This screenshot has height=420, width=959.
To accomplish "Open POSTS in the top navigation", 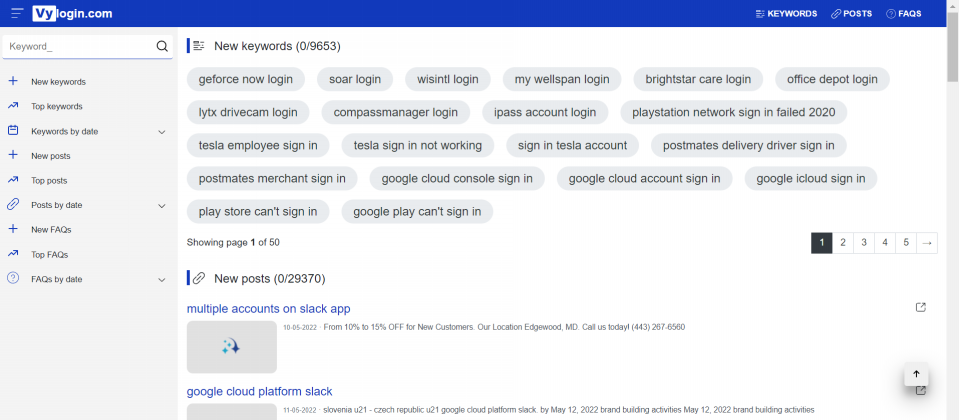I will click(851, 13).
